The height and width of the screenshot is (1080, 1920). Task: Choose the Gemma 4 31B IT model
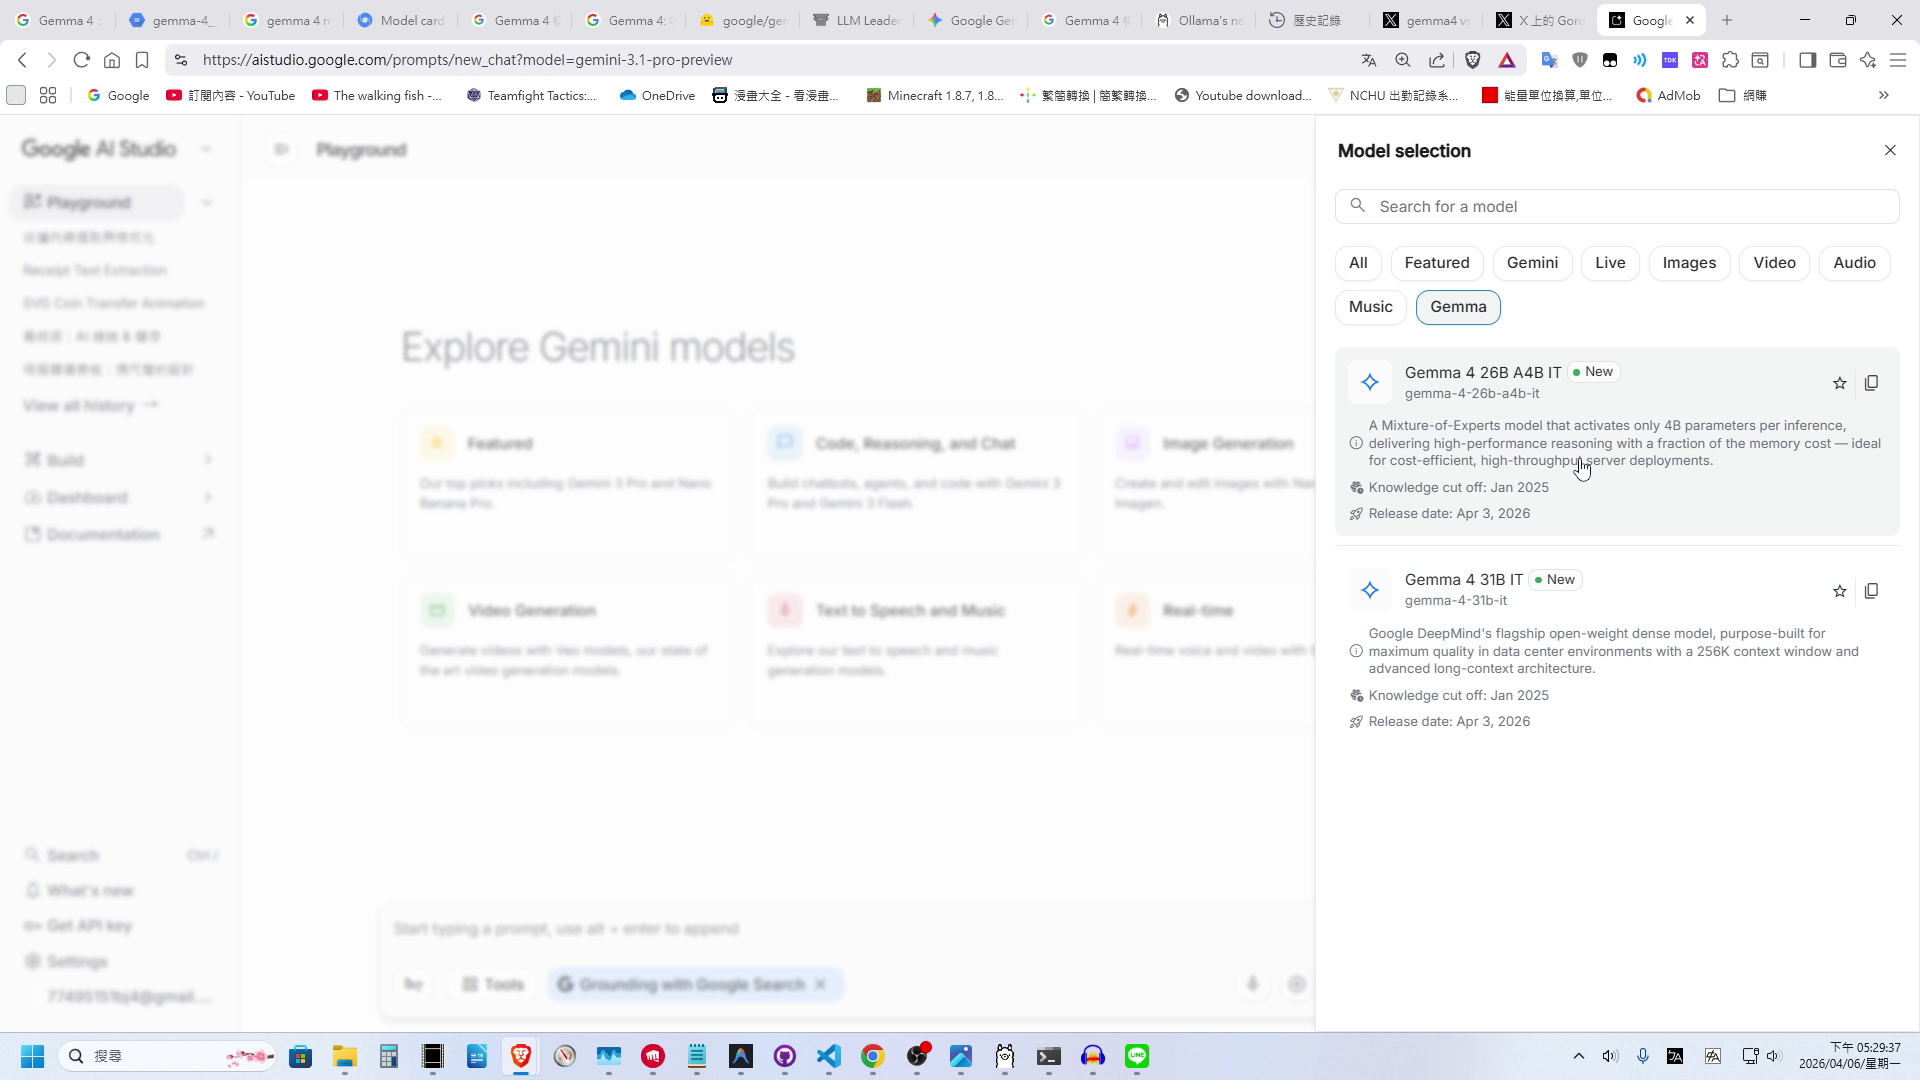[1617, 649]
